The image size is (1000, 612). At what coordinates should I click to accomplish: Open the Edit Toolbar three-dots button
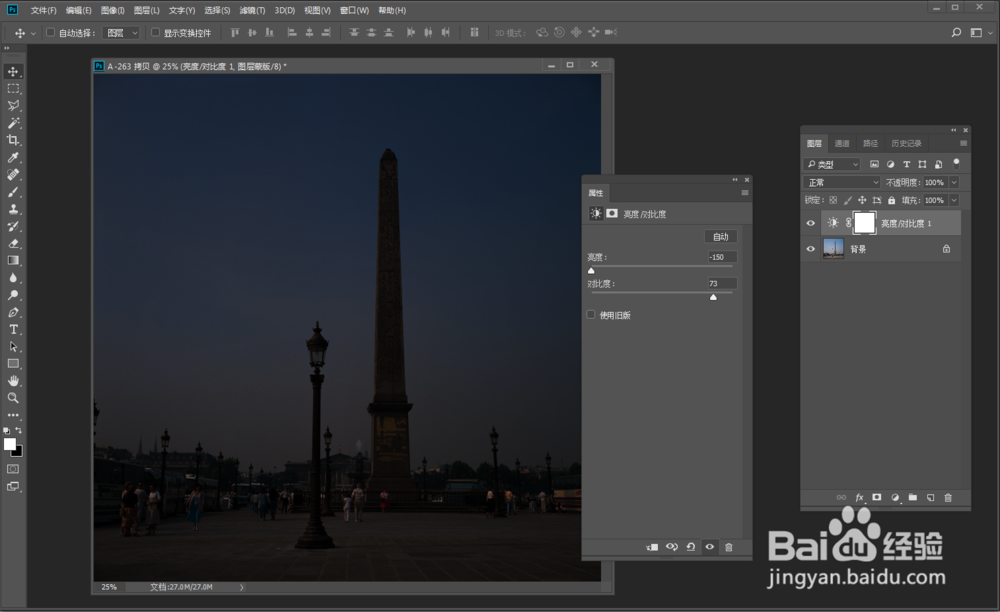click(x=13, y=415)
